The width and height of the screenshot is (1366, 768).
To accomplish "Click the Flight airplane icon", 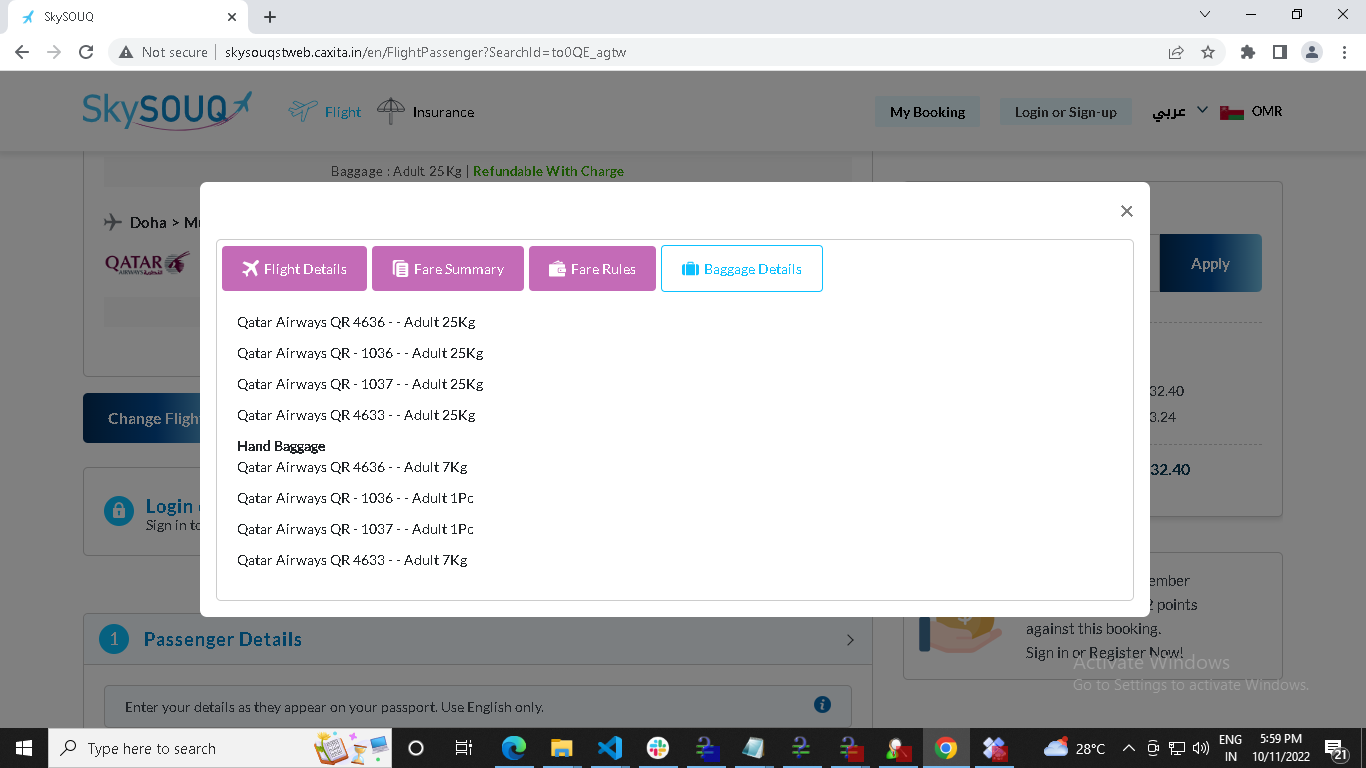I will click(x=303, y=111).
